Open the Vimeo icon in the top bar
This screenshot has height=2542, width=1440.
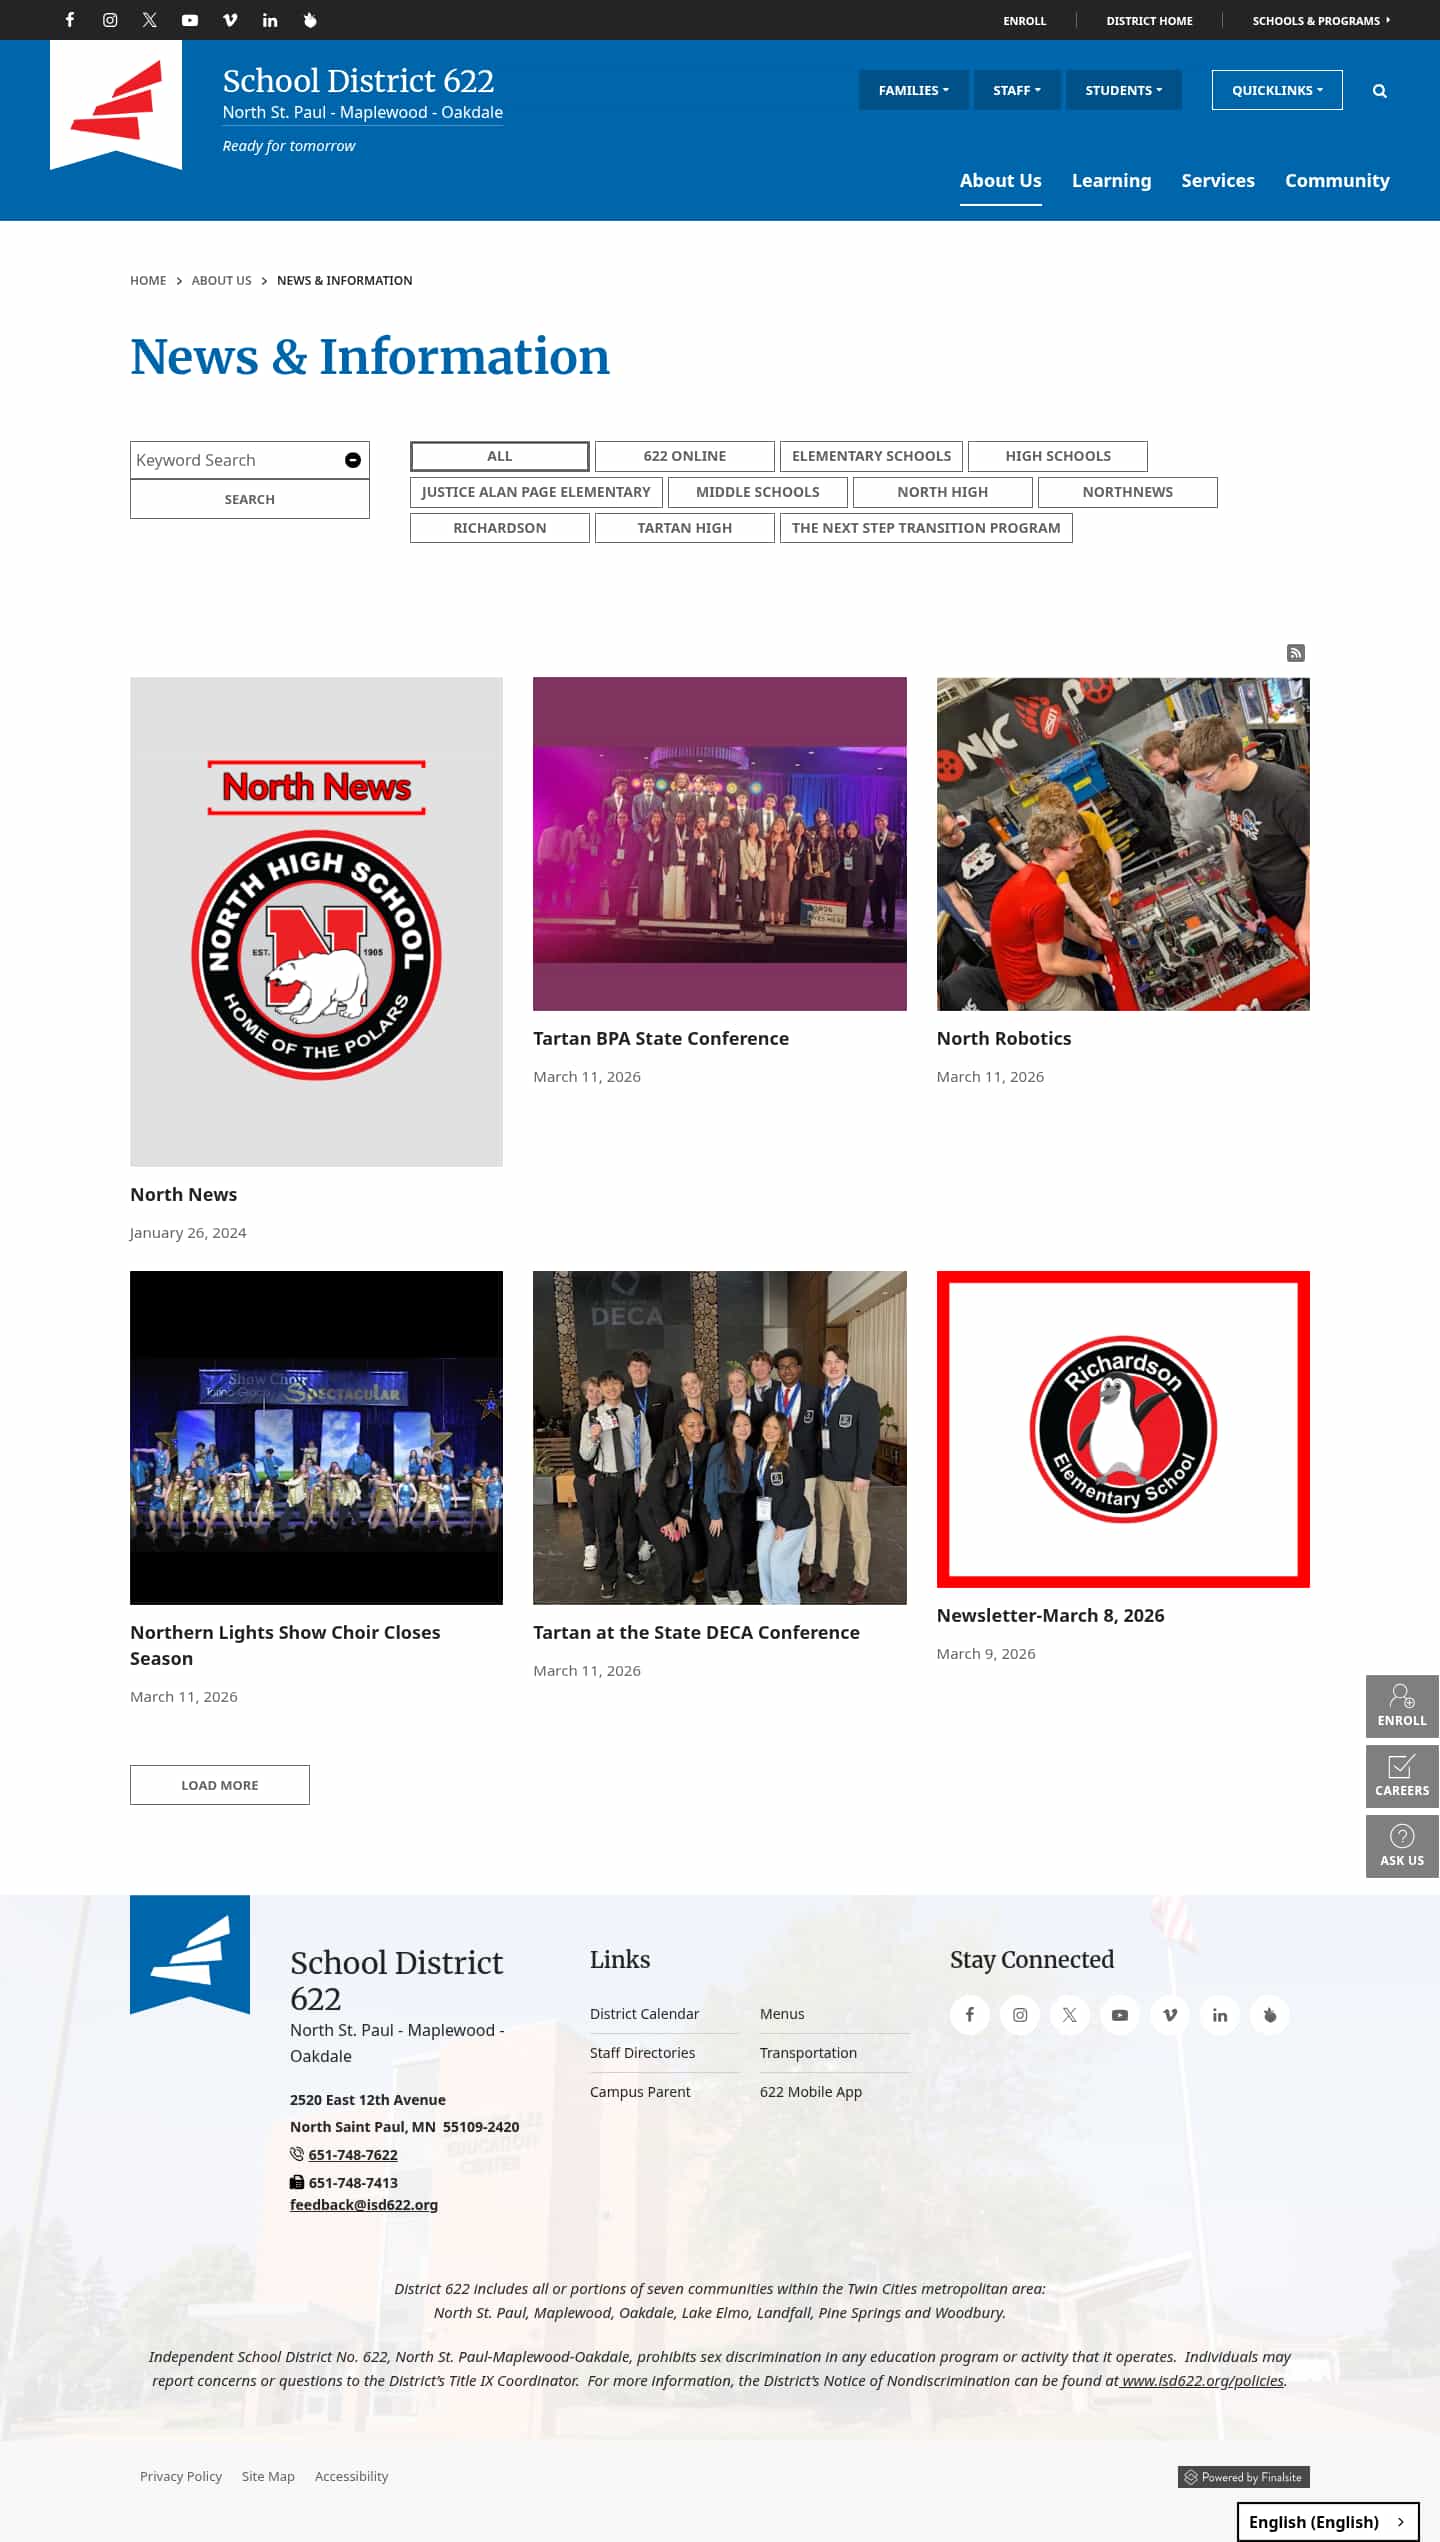point(230,20)
